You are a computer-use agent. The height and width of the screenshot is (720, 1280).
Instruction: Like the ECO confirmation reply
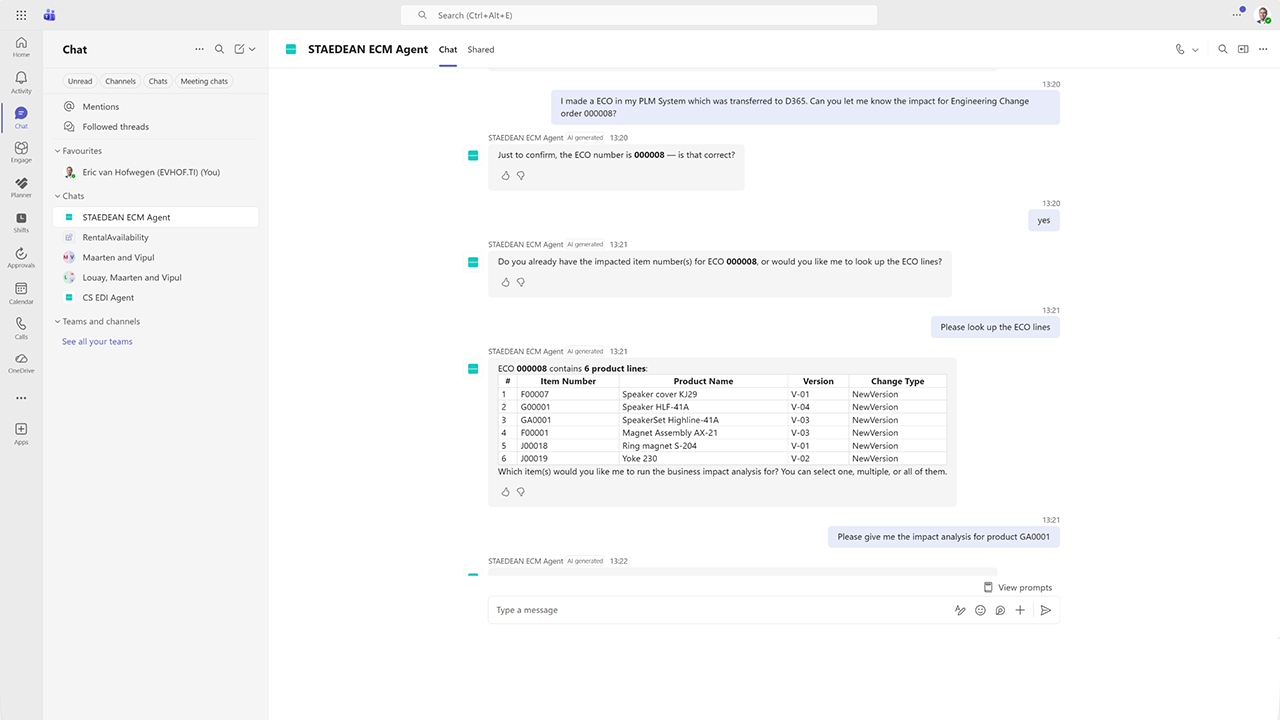coord(505,175)
